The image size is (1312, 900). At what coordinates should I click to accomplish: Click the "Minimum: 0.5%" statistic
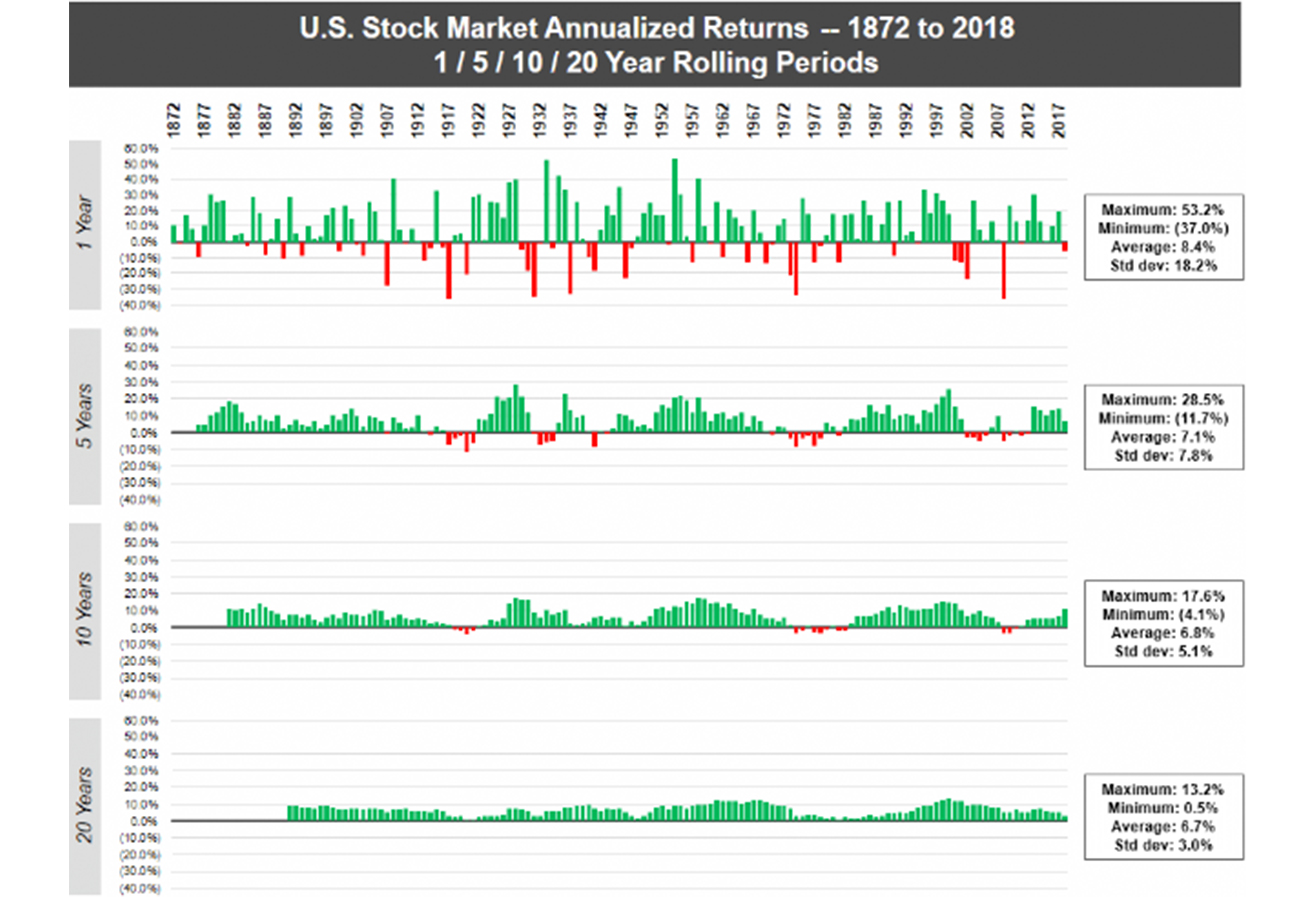(1164, 806)
